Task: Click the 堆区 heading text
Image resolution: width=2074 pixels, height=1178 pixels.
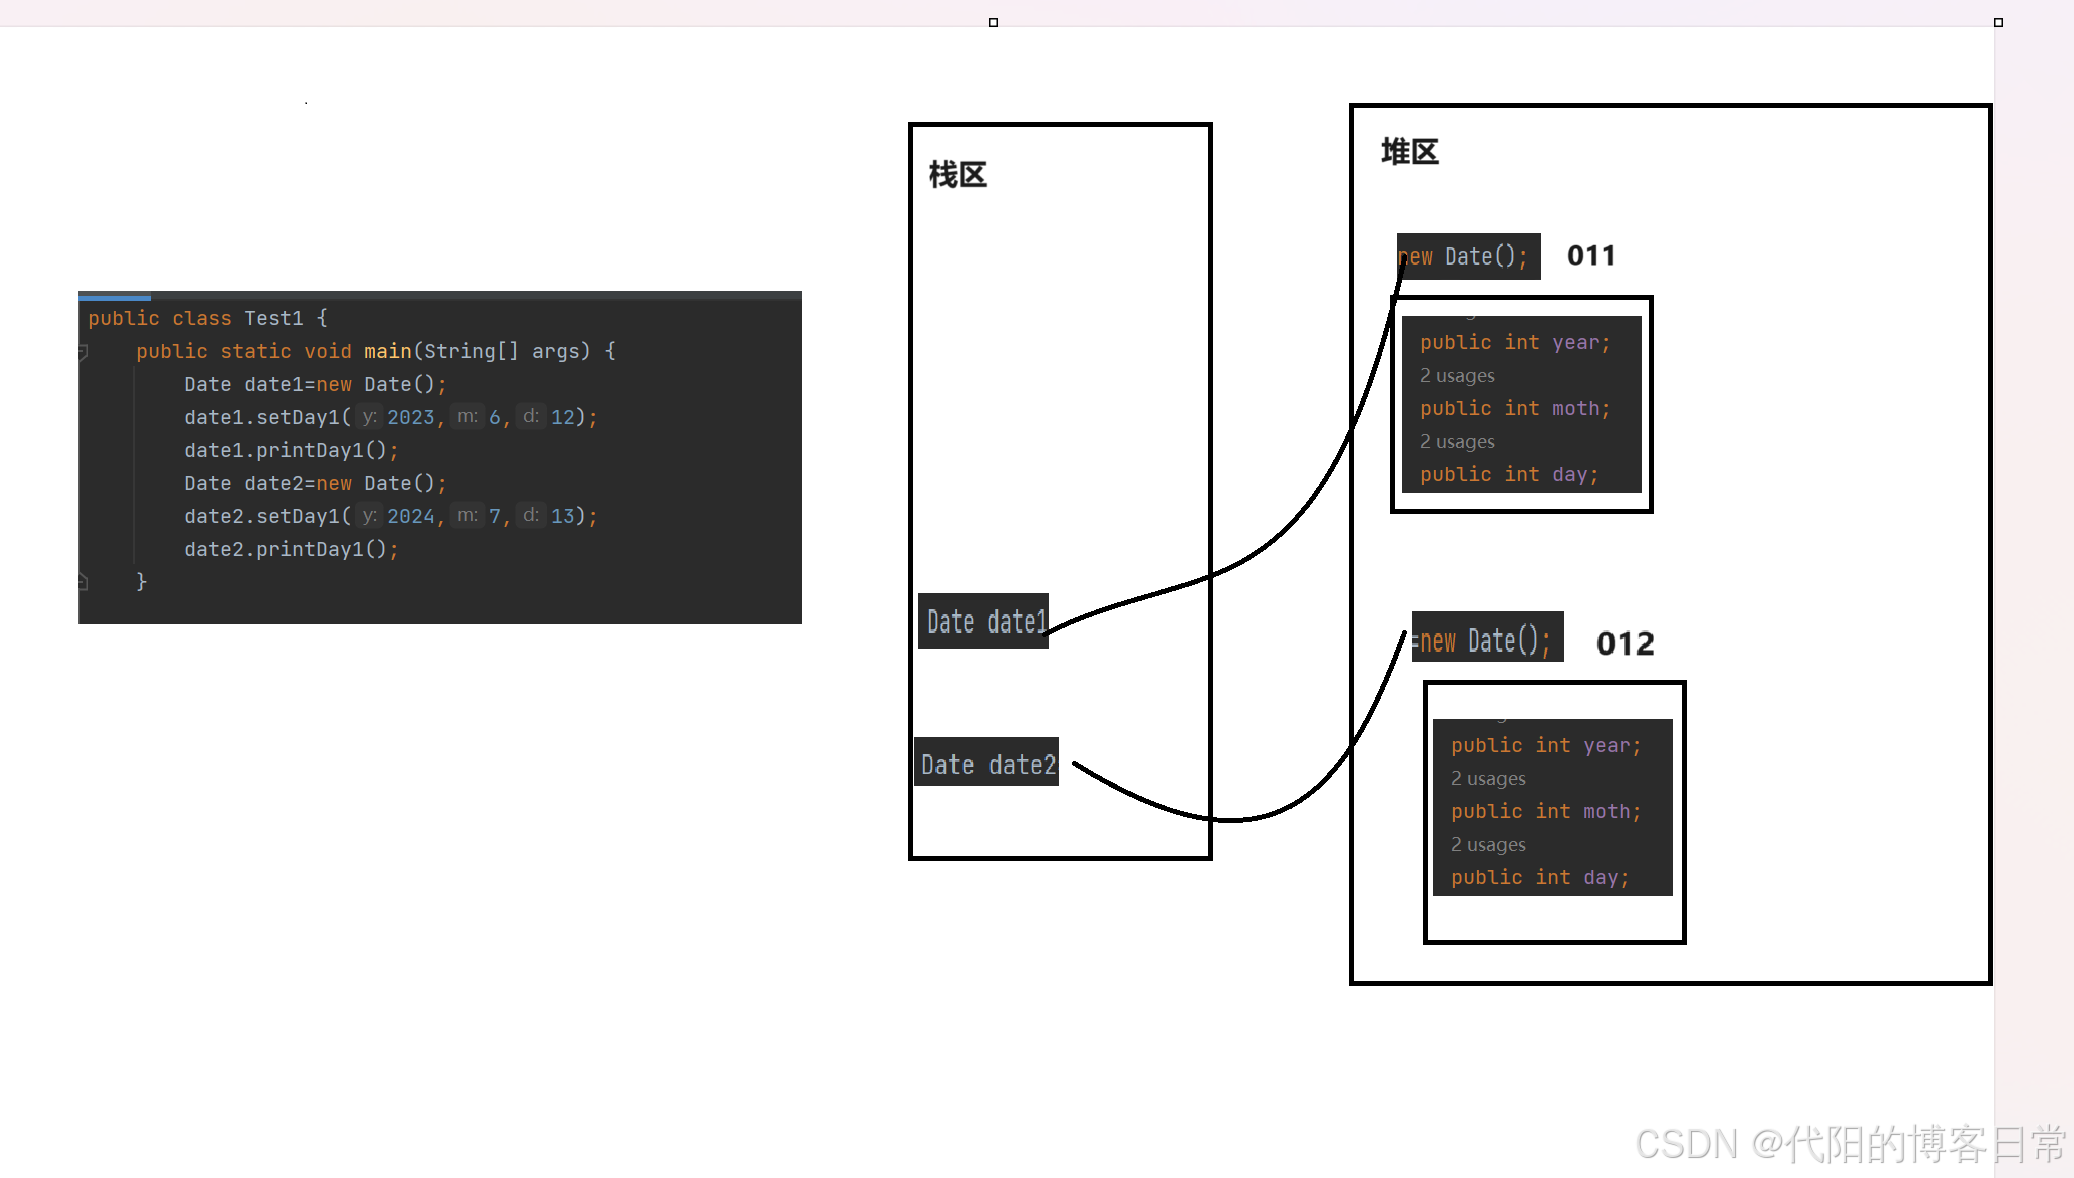Action: coord(1409,152)
